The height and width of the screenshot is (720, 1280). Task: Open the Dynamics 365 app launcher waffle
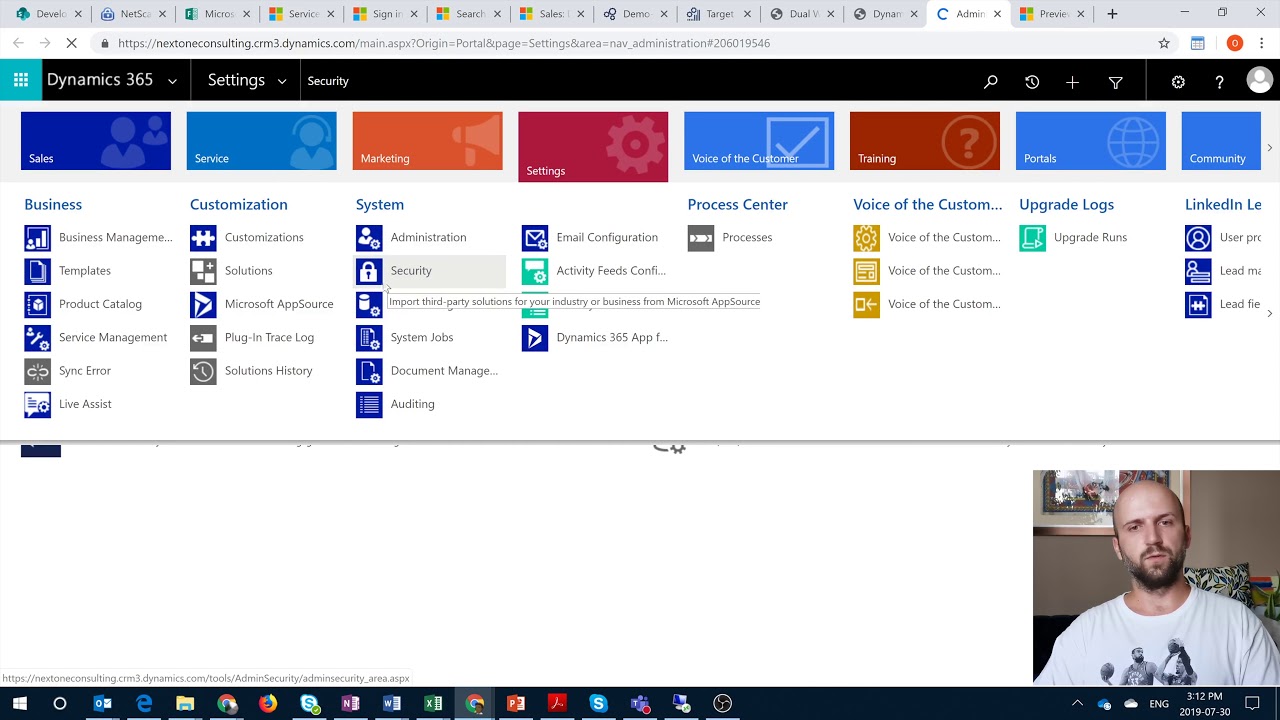[21, 81]
